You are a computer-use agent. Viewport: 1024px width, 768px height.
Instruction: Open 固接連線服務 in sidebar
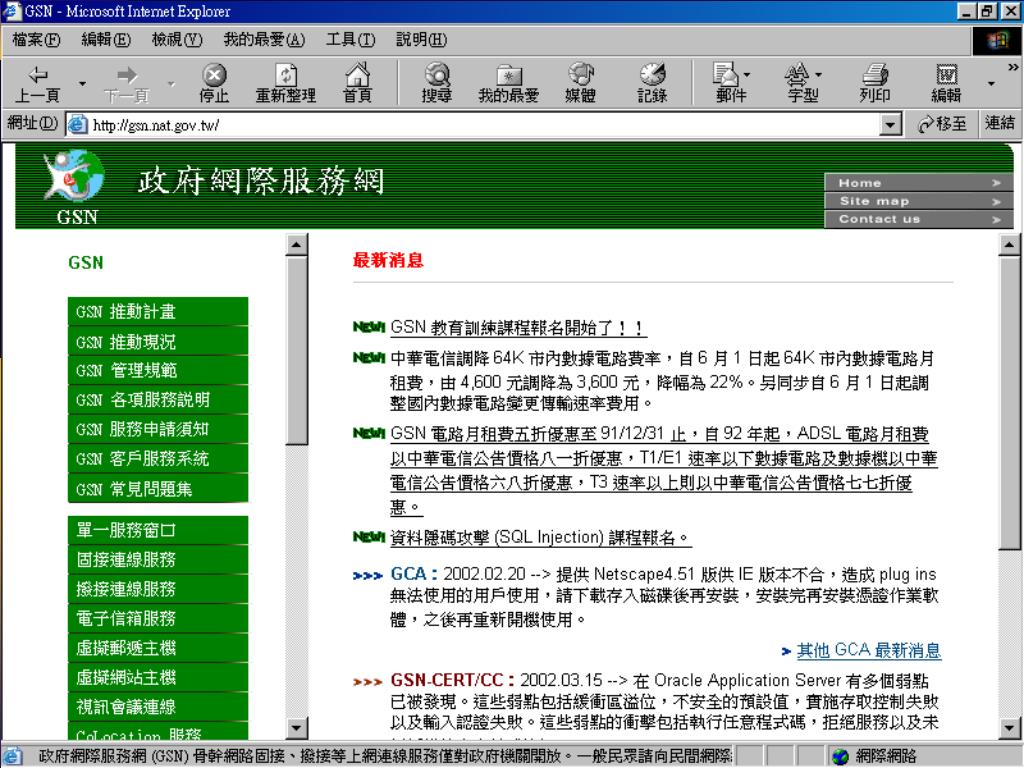point(158,560)
